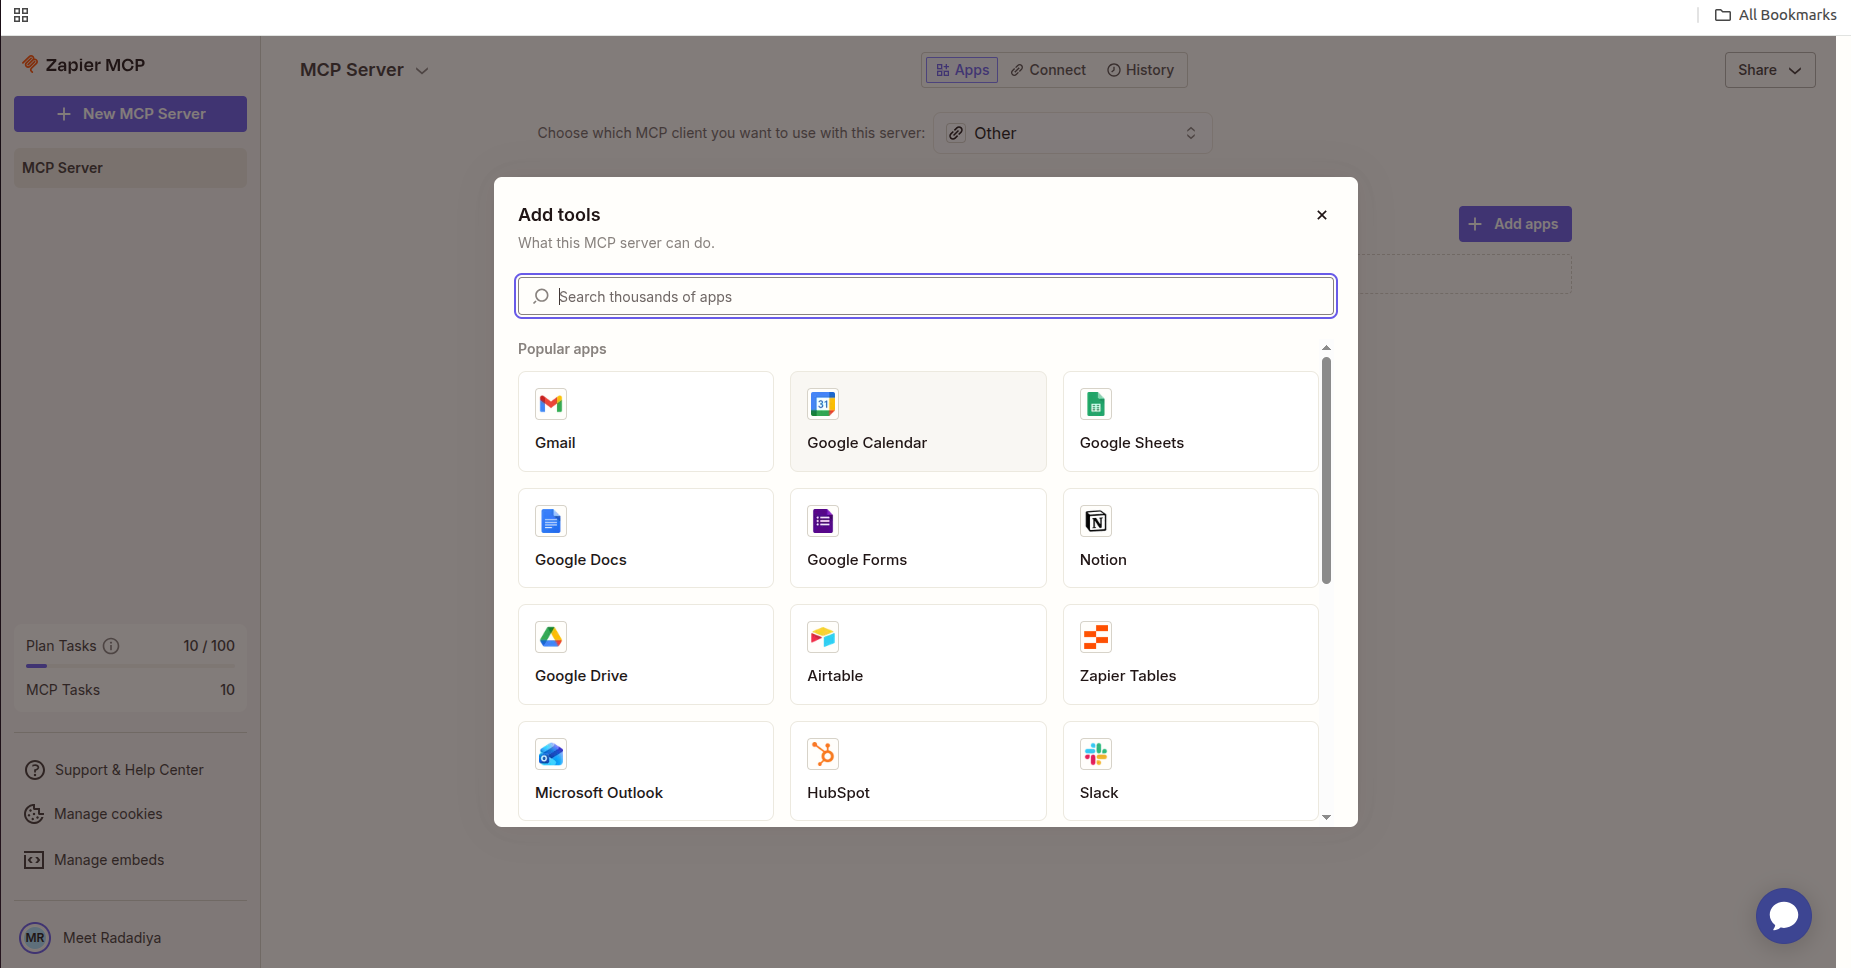Screen dimensions: 1851x968
Task: Click the search magnifier icon
Action: [x=541, y=296]
